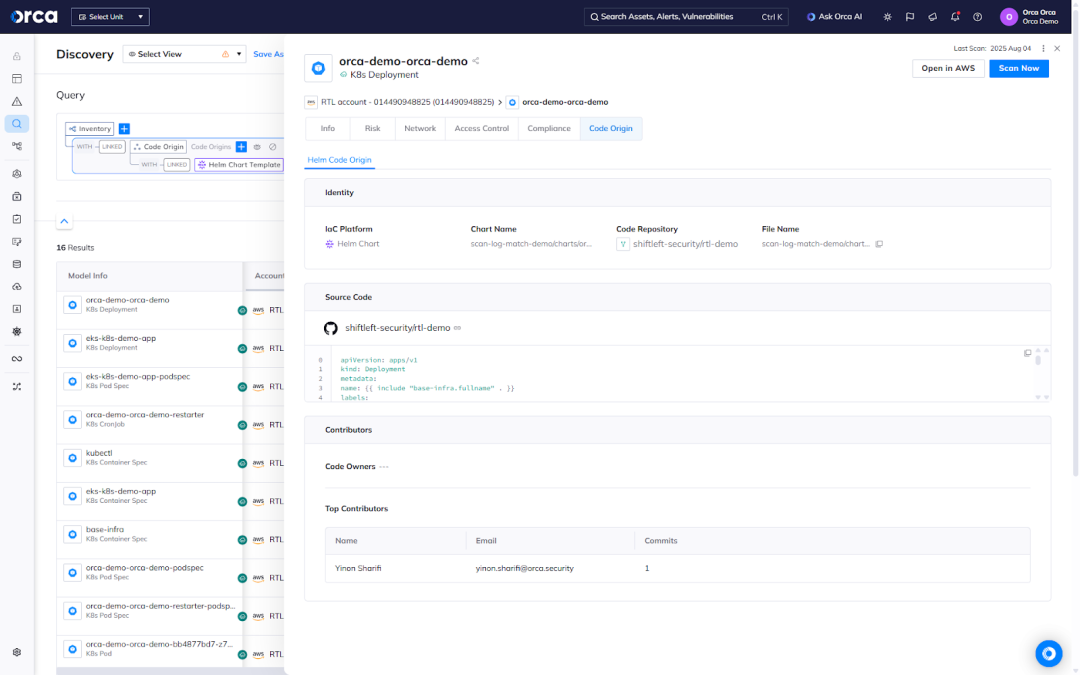1080x675 pixels.
Task: Open the alerts triangle icon in sidebar
Action: [x=17, y=101]
